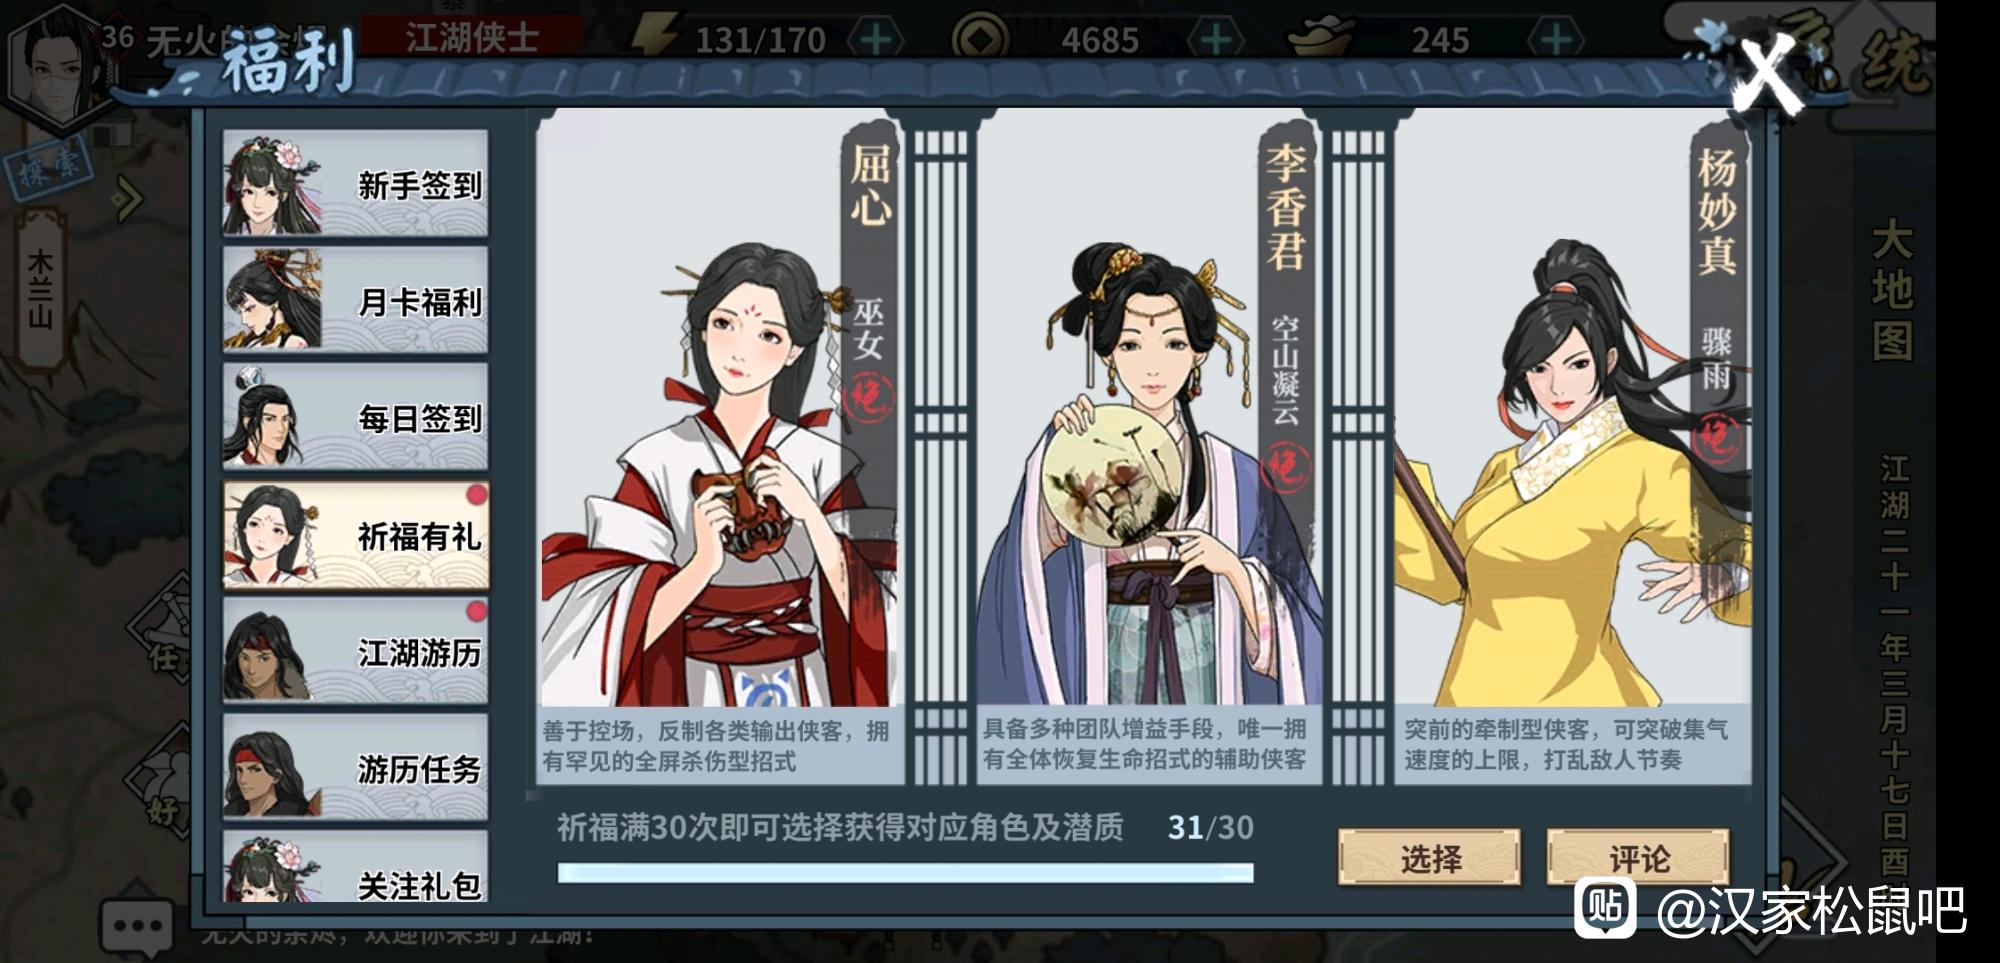Choose the 屈心 巫女 character card
This screenshot has height=963, width=2000.
(720, 447)
